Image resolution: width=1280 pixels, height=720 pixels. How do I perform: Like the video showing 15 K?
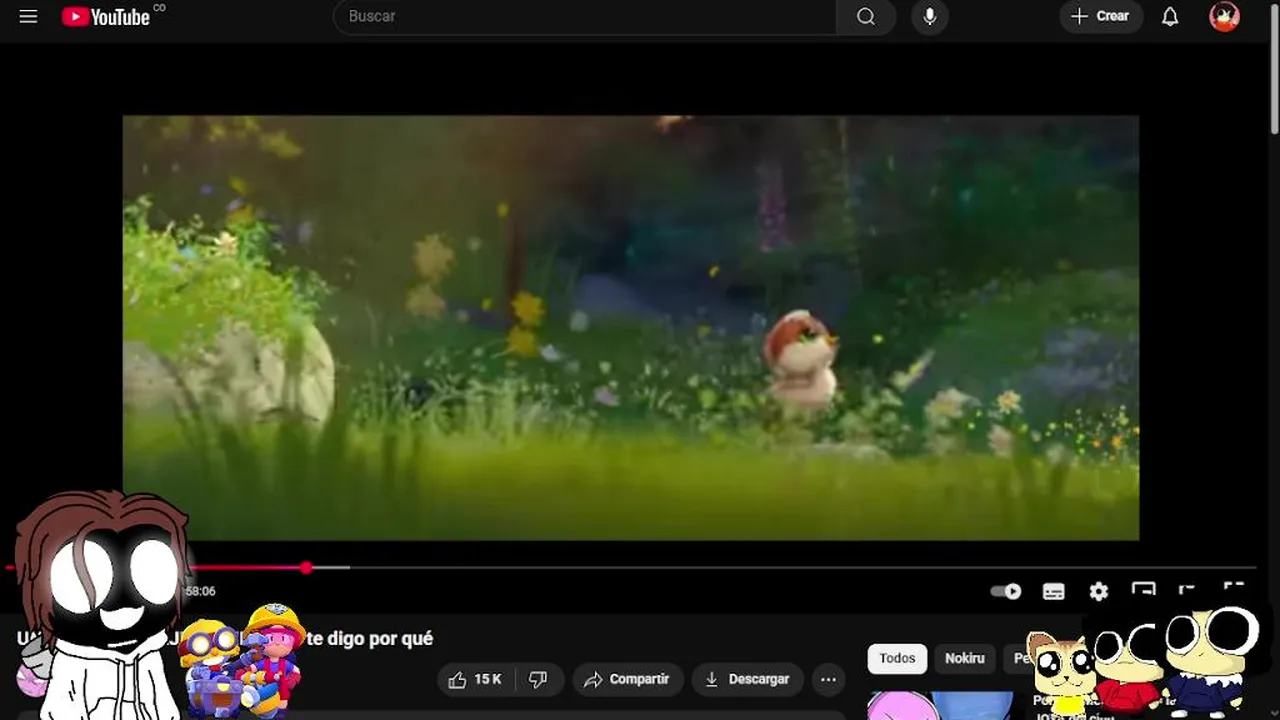click(475, 679)
